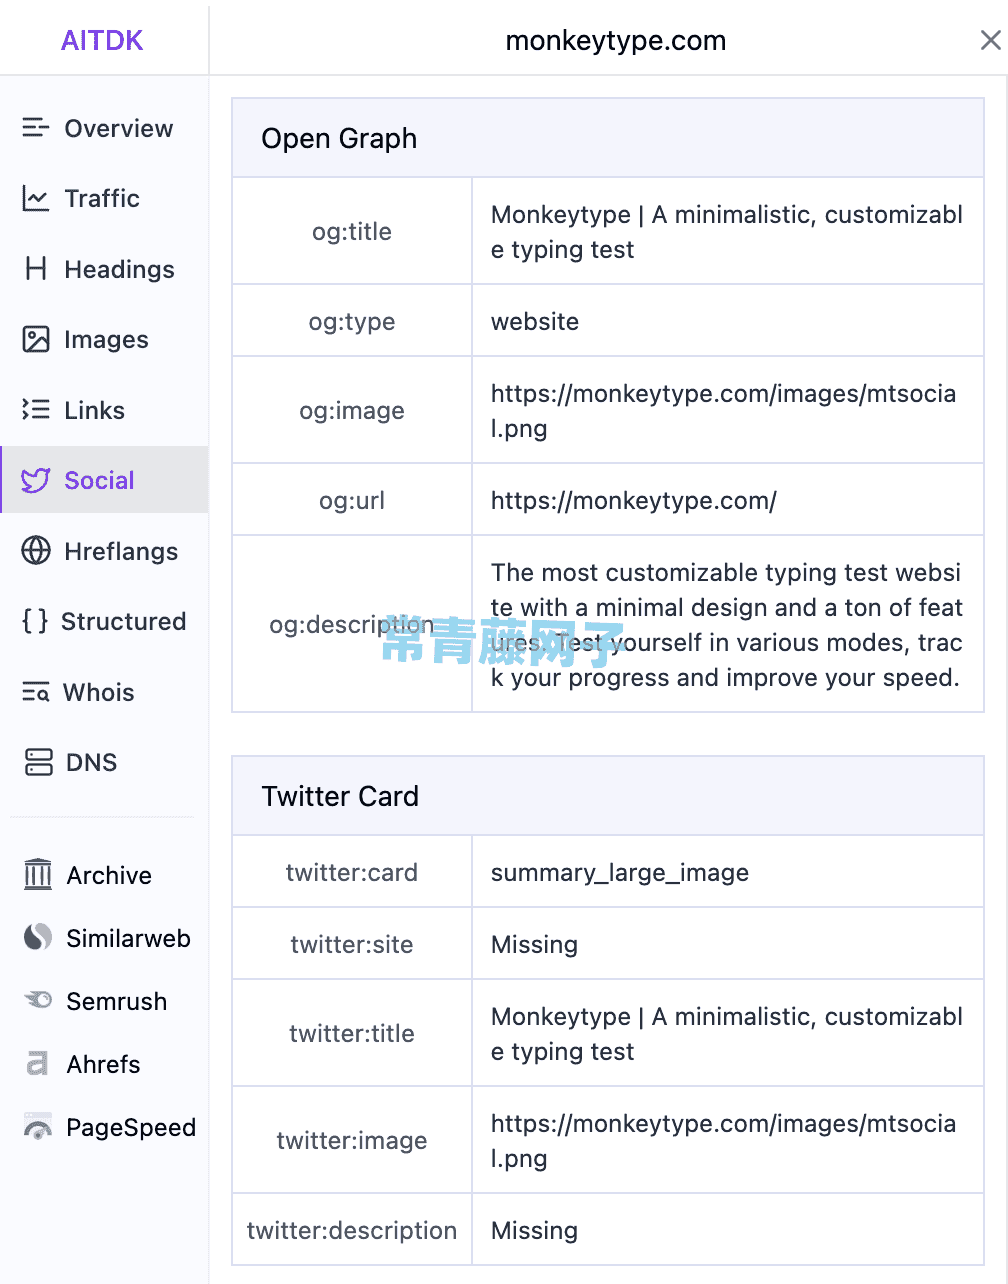Open the Hreflangs section label

pos(121,551)
